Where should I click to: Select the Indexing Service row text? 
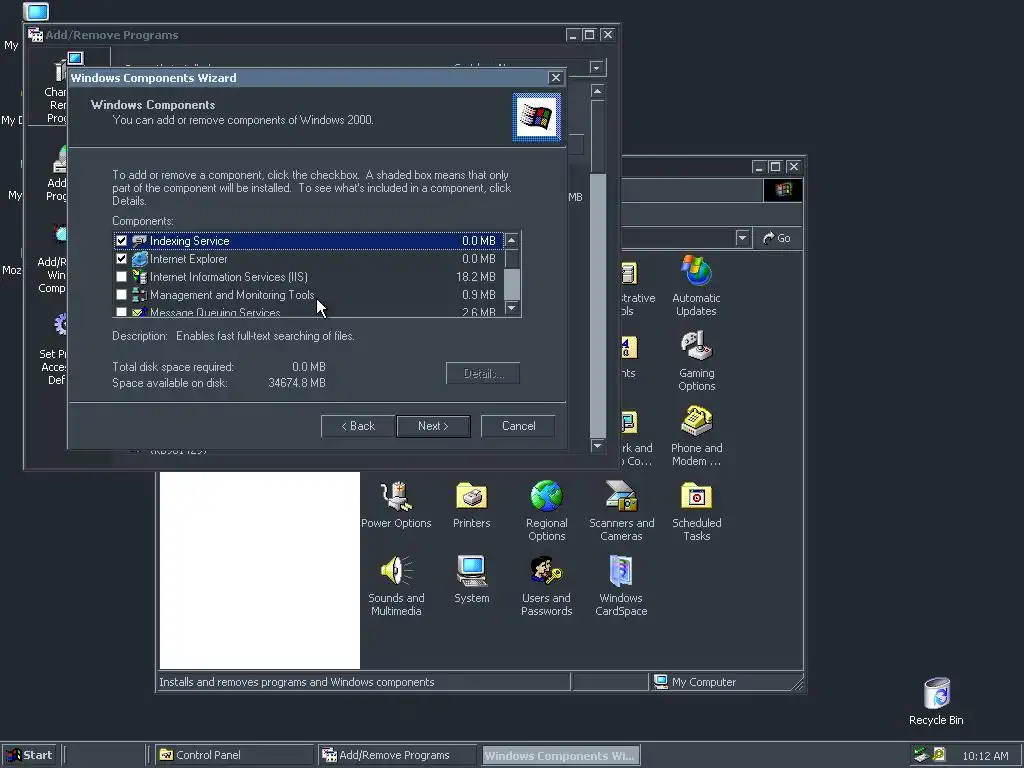(x=189, y=241)
